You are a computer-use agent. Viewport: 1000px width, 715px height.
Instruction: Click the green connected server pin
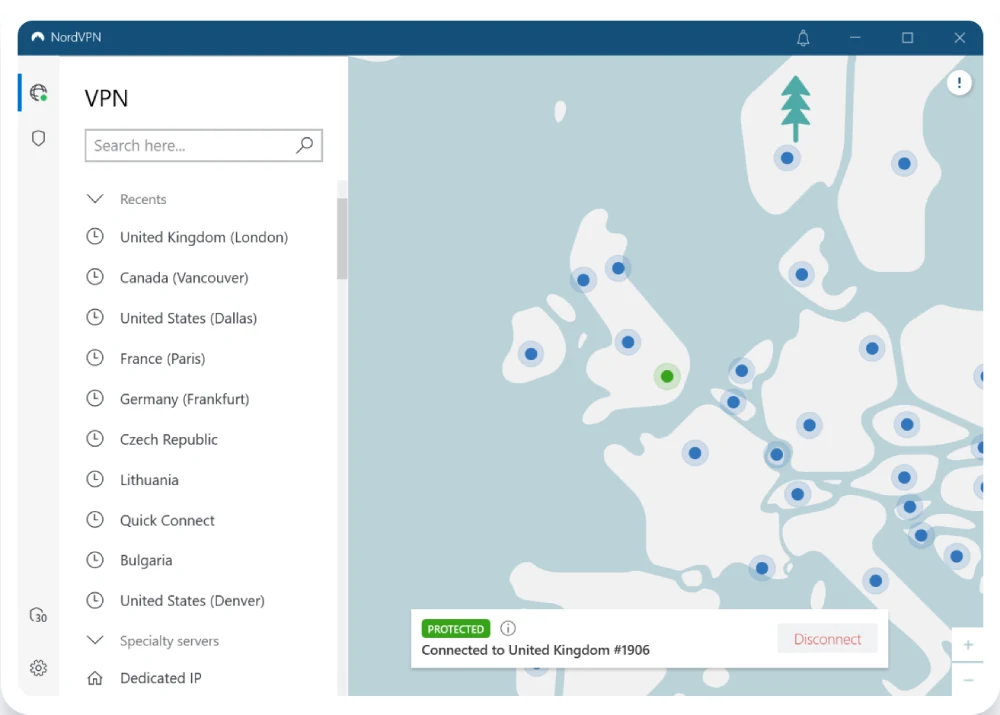[x=667, y=376]
